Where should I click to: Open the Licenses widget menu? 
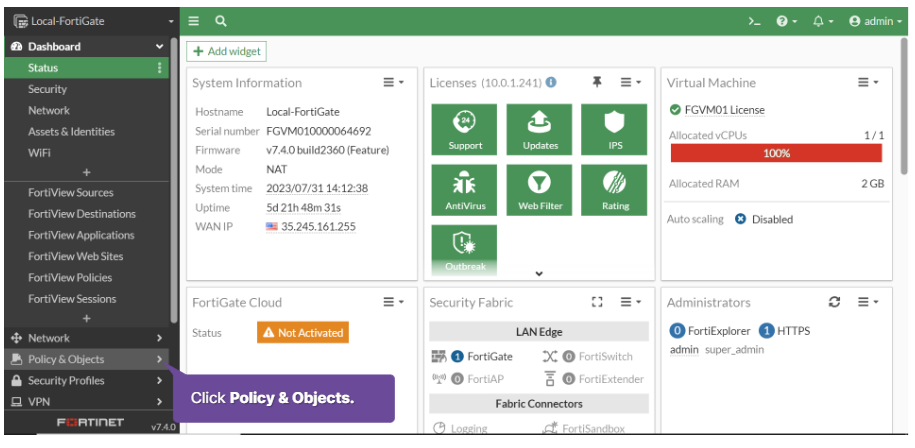coord(630,83)
